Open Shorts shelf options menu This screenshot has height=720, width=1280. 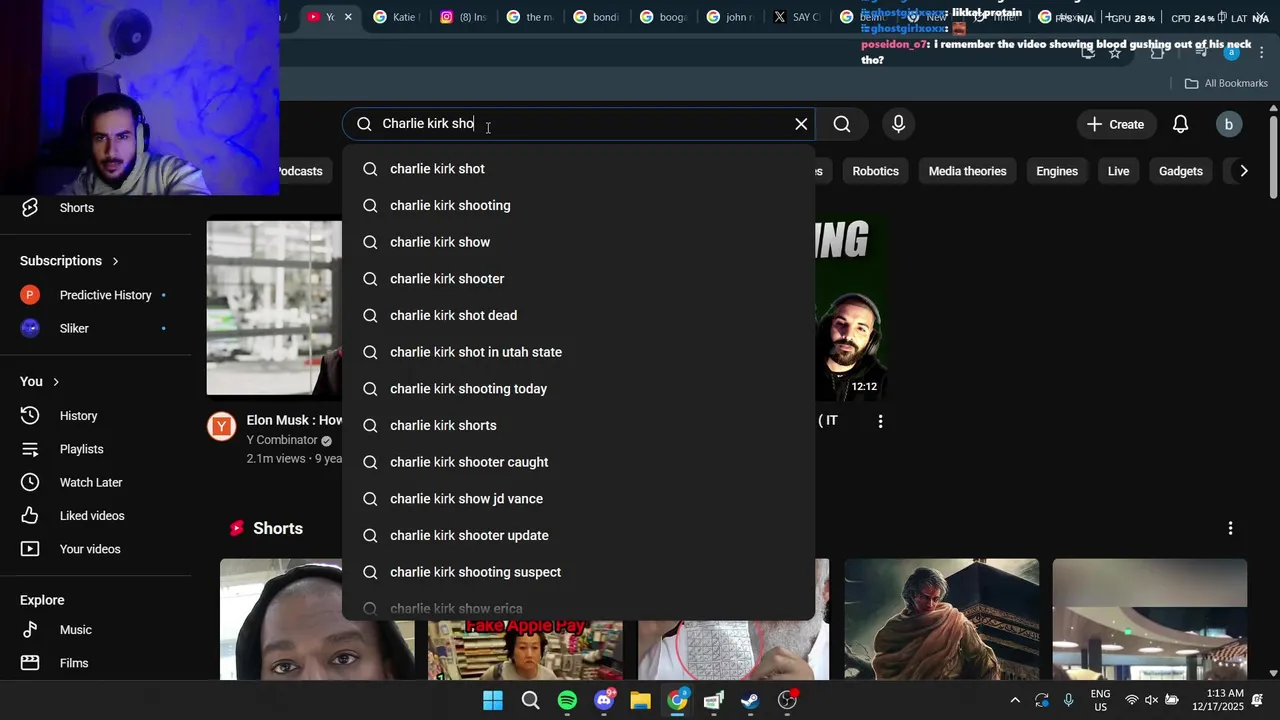[x=1230, y=528]
